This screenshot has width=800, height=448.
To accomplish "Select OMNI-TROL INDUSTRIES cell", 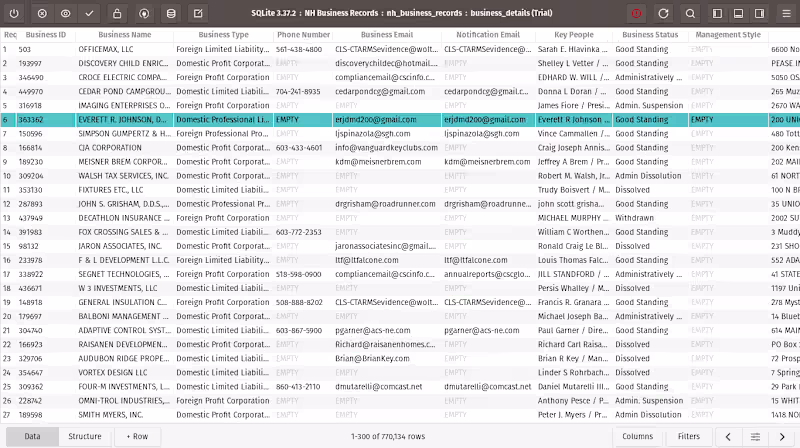I will 124,401.
